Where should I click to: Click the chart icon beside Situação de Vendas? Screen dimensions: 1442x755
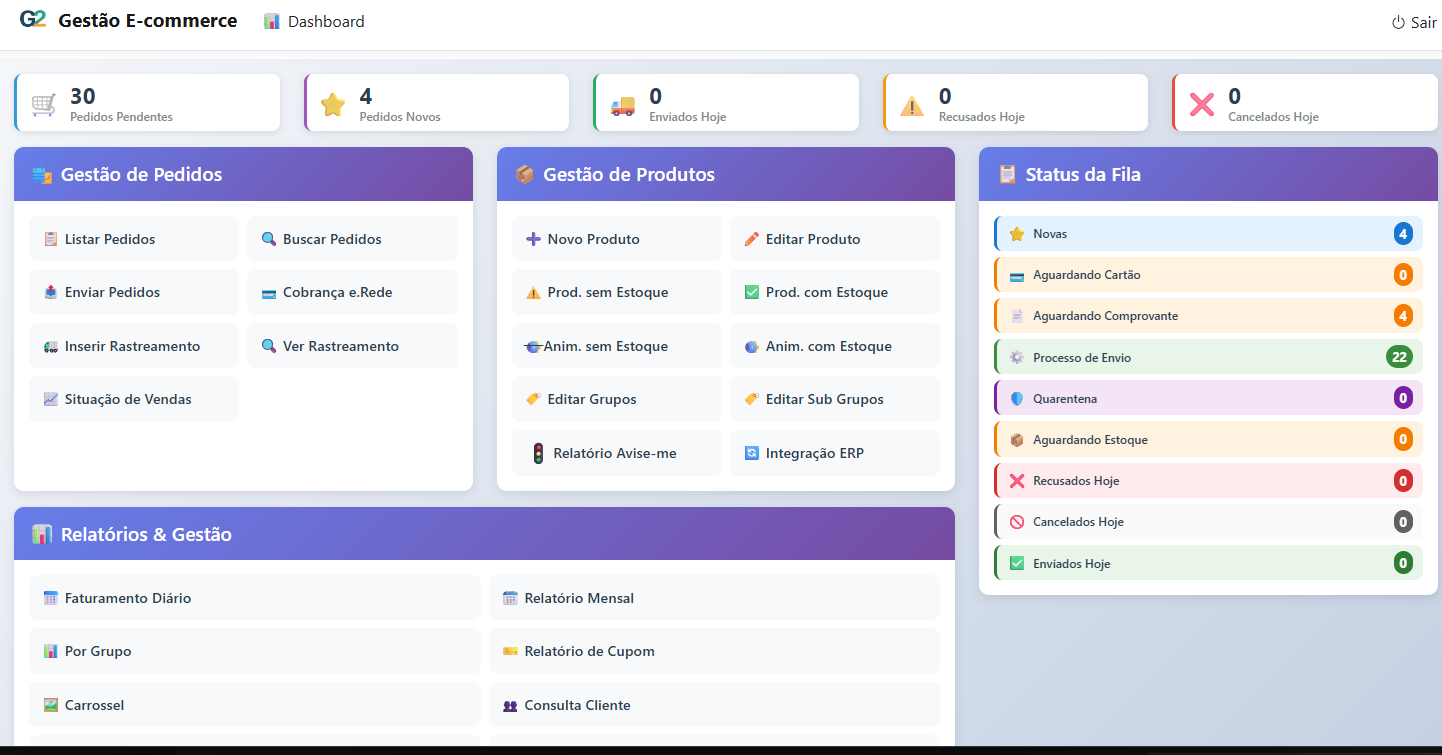point(51,399)
